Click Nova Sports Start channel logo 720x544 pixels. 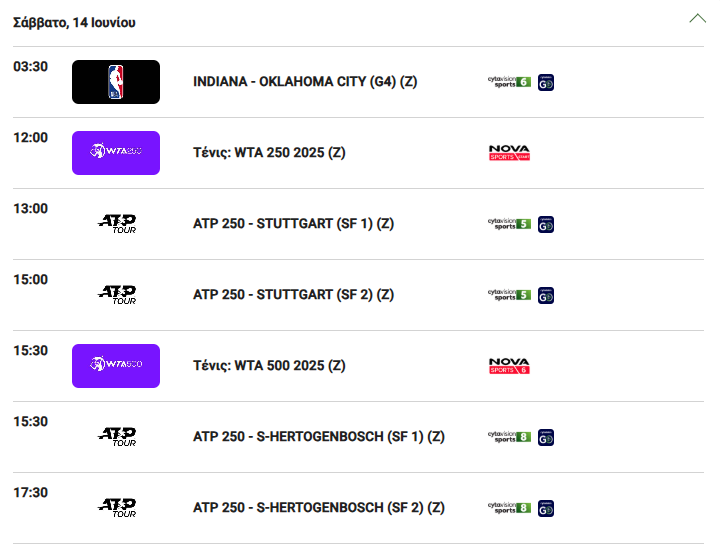[509, 153]
